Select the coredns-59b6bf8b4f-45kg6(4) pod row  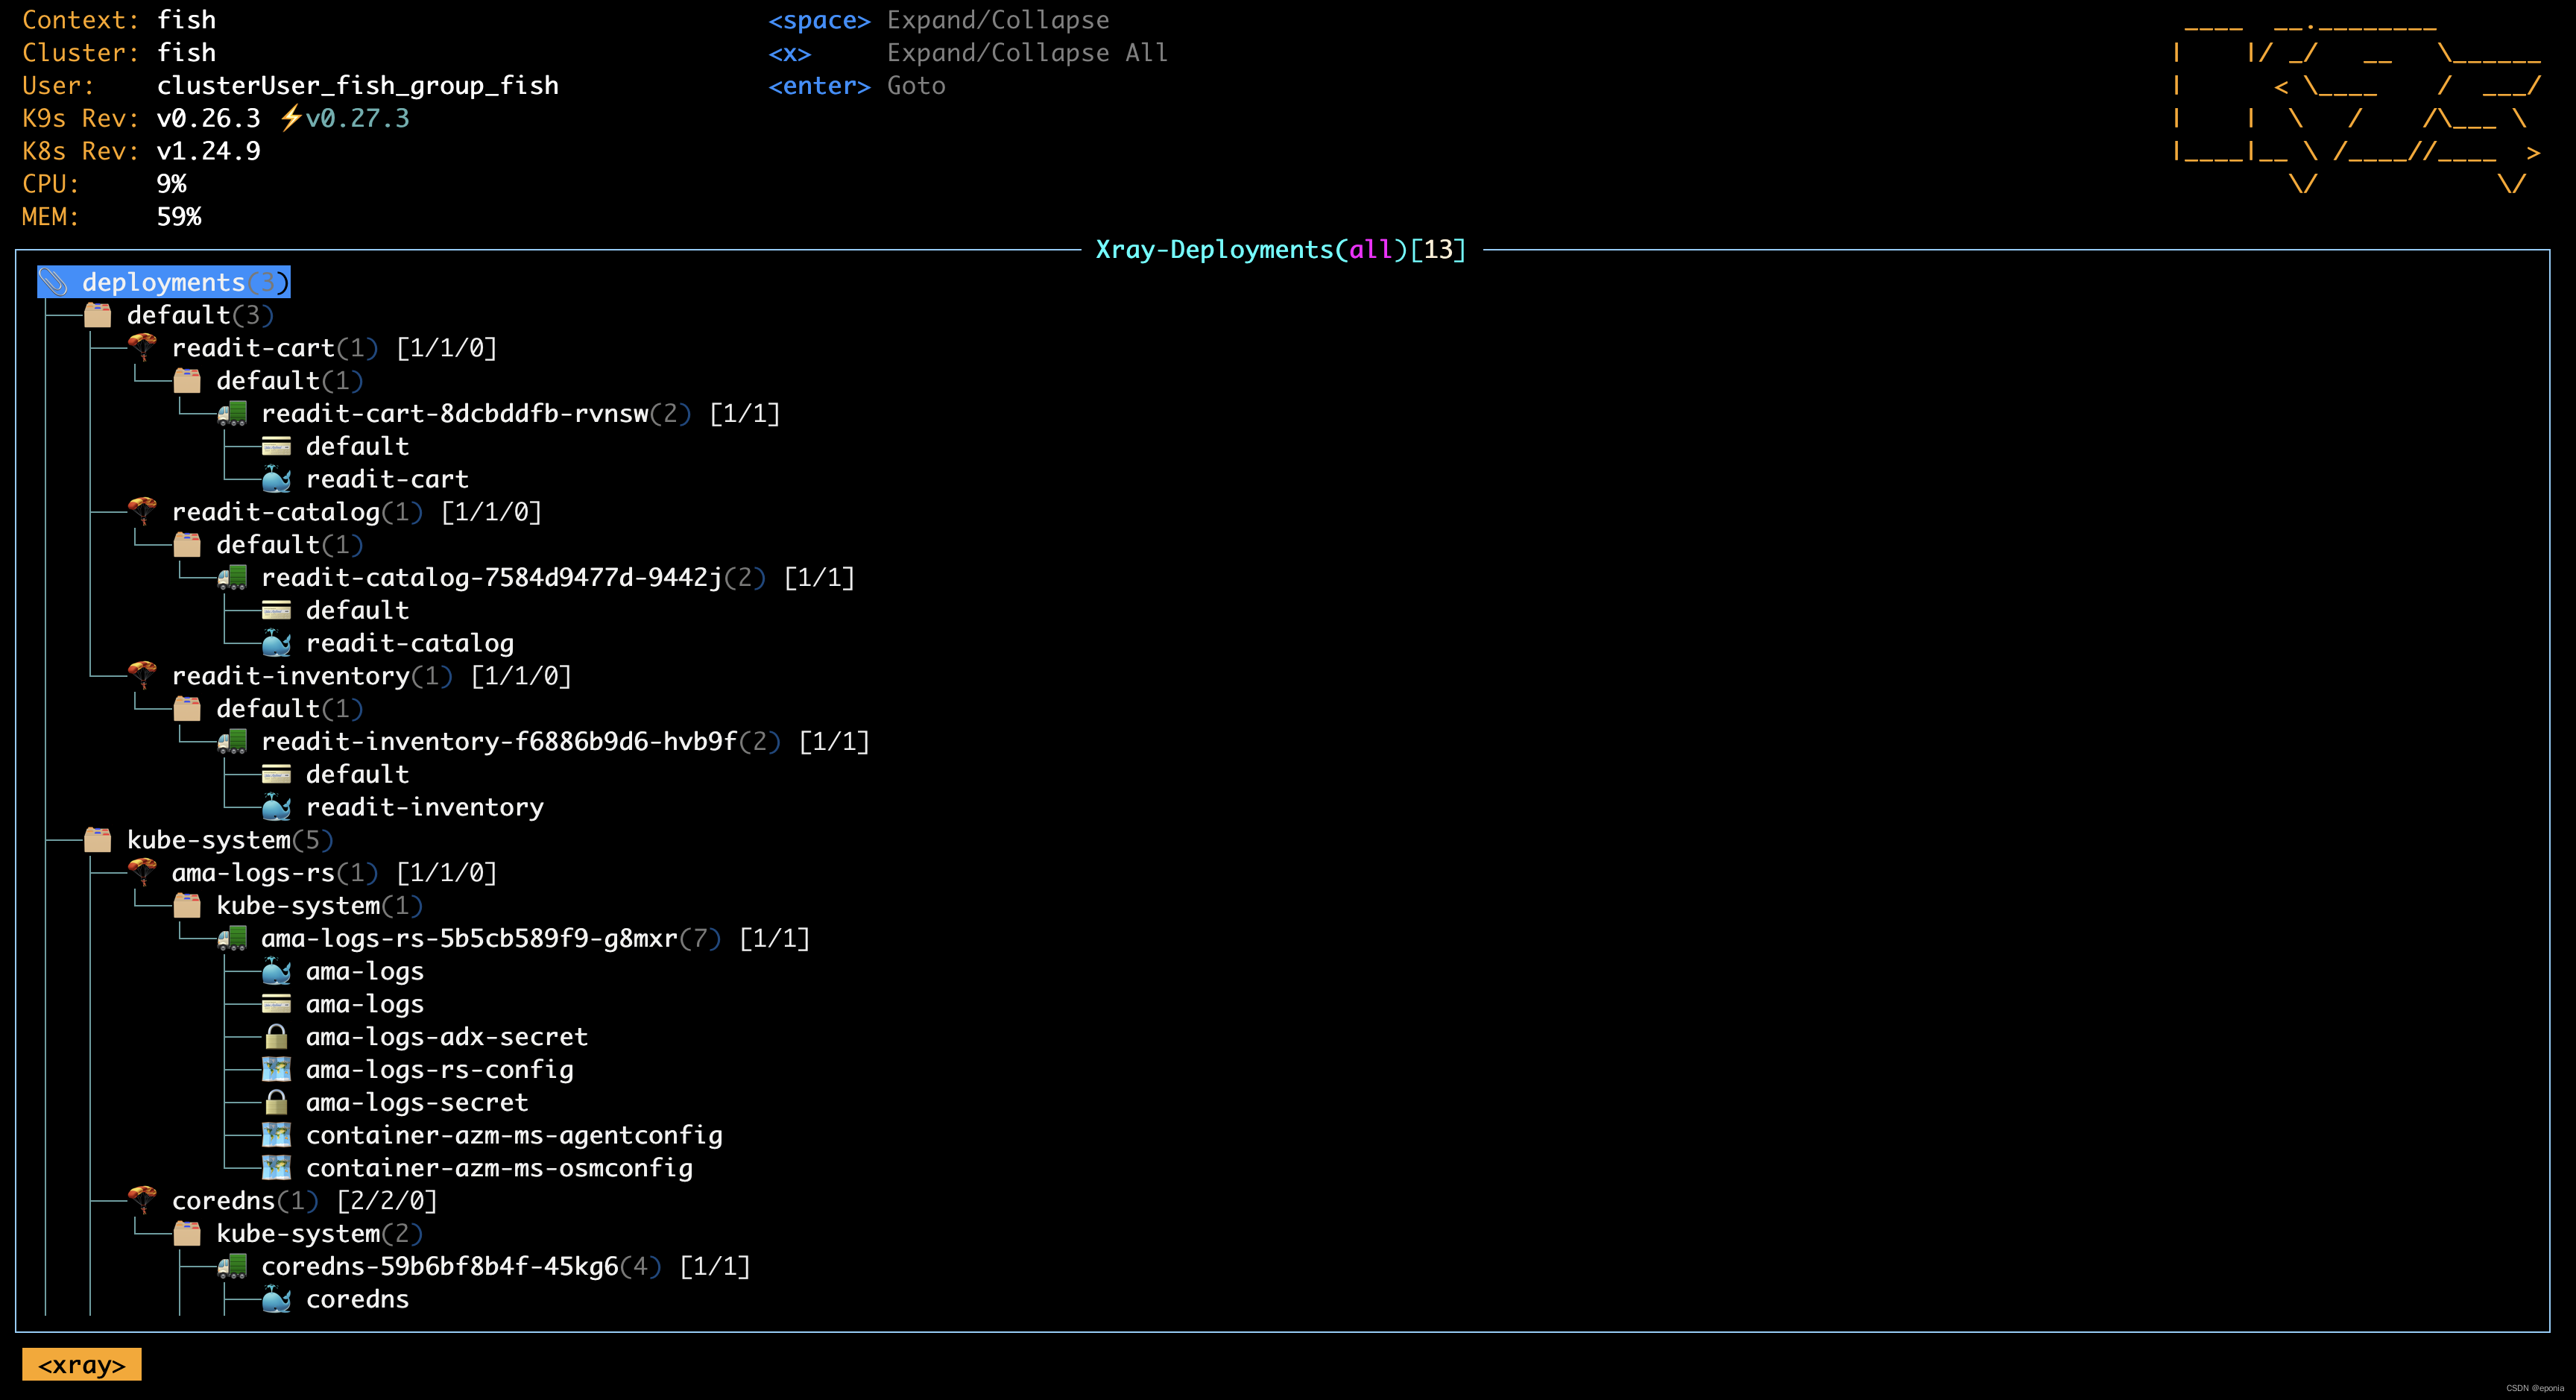click(x=484, y=1266)
